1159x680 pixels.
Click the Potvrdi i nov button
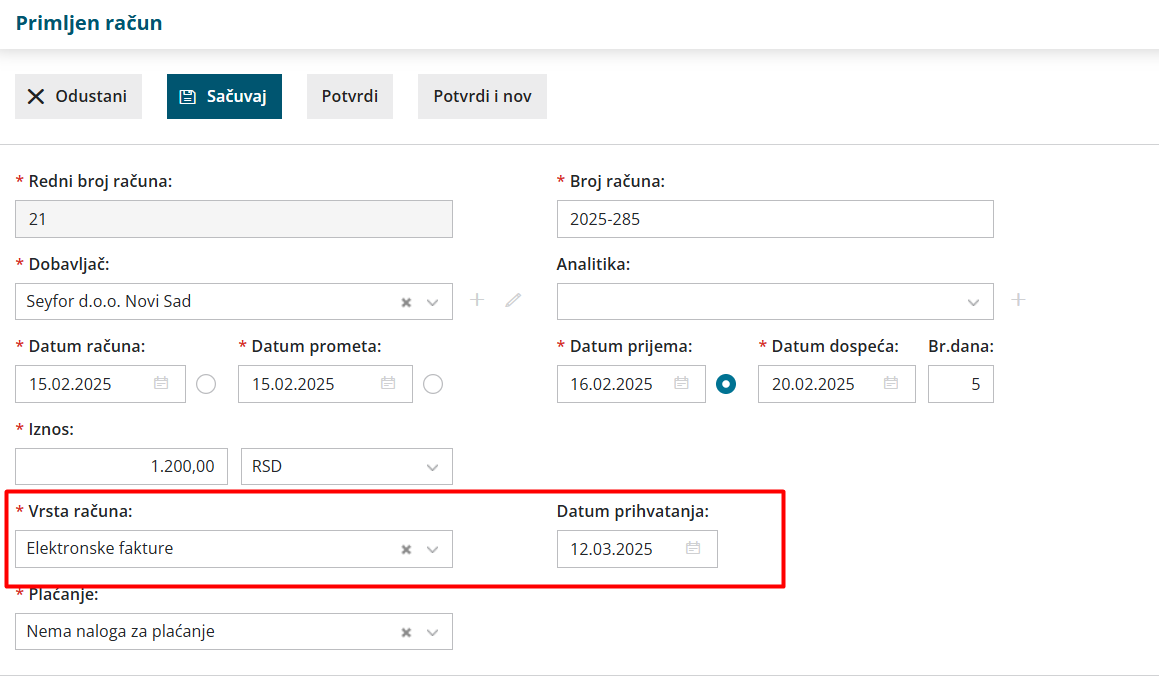482,96
